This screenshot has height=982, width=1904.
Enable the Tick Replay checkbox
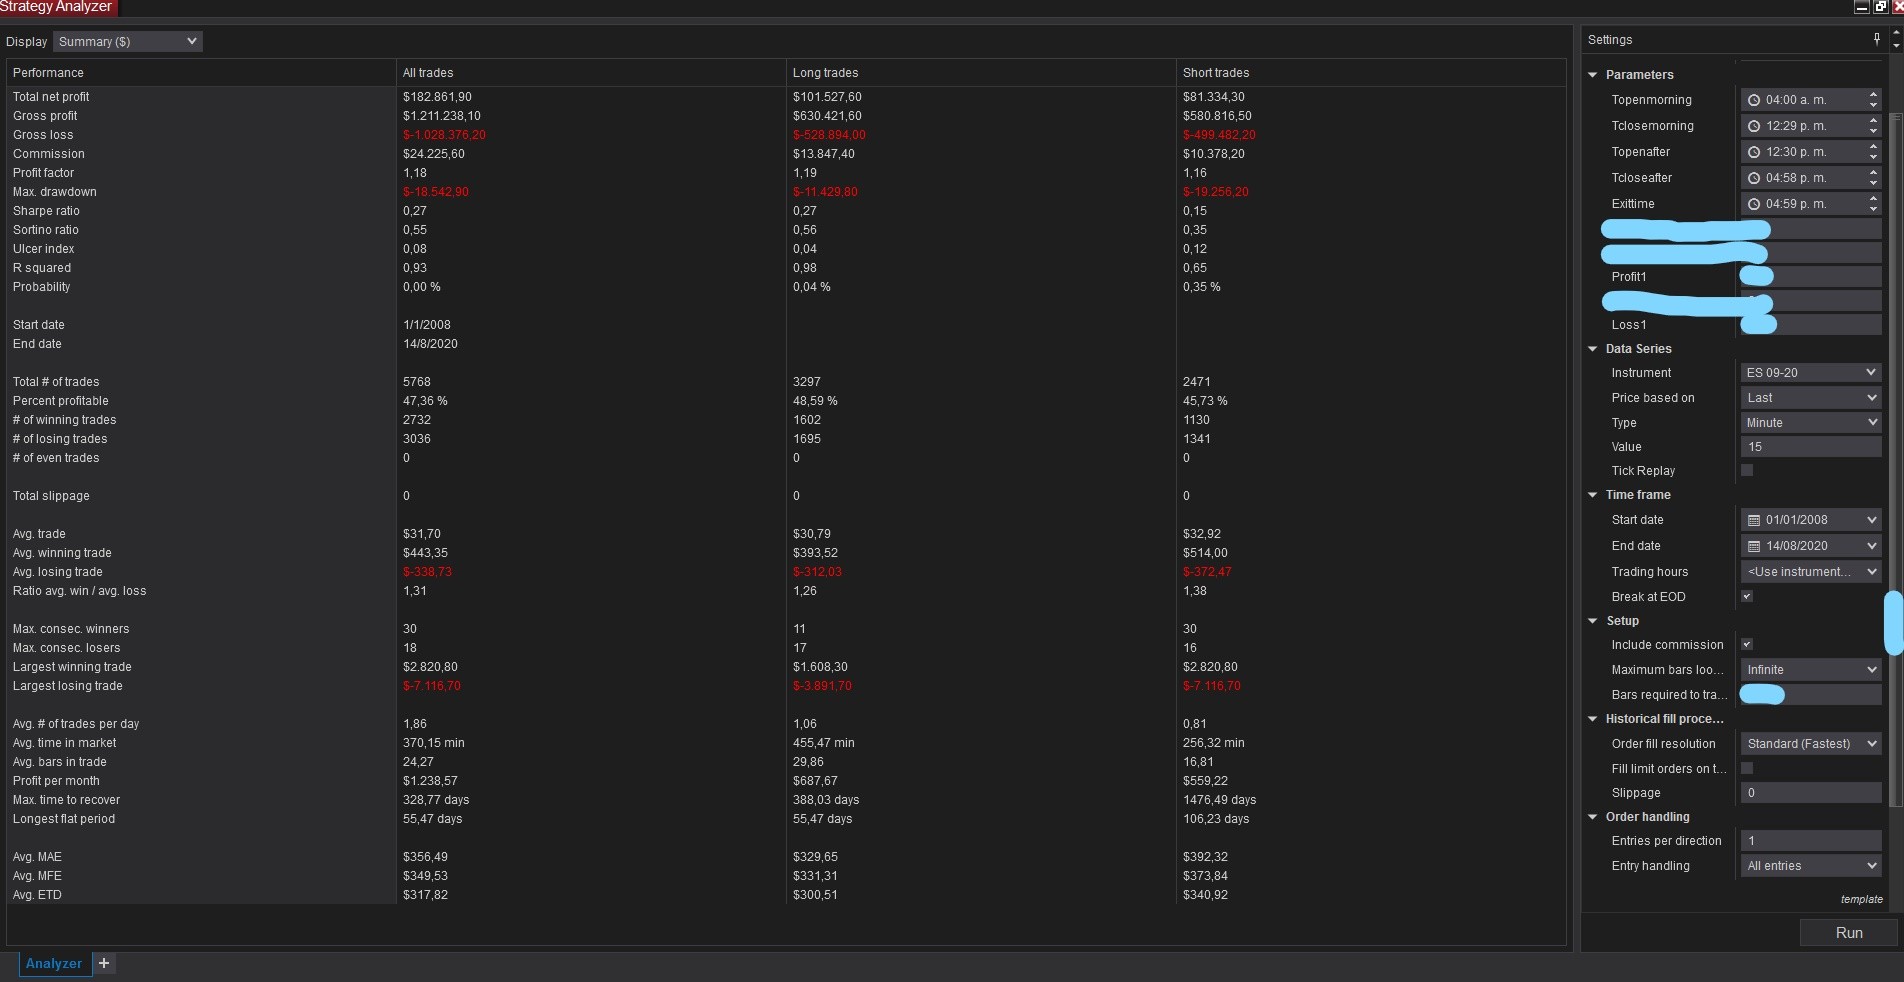pyautogui.click(x=1747, y=470)
